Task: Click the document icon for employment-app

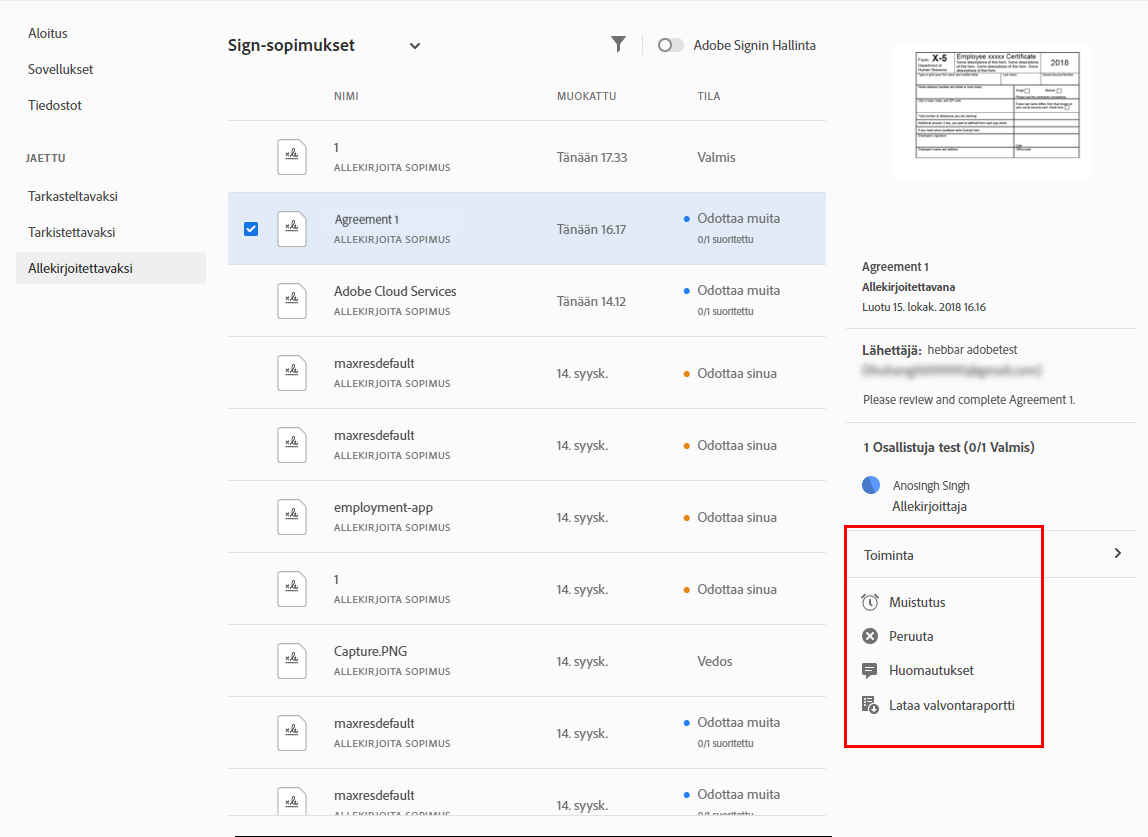Action: click(291, 517)
